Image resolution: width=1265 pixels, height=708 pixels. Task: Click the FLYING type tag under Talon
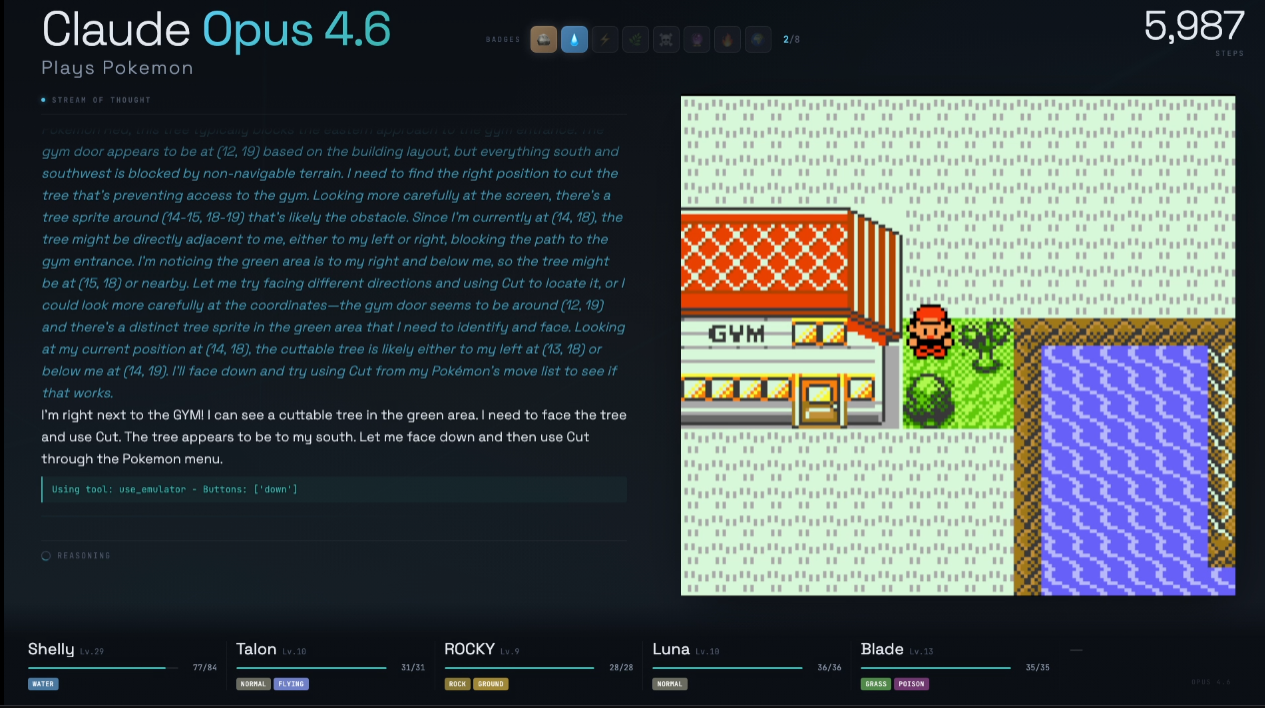coord(291,684)
